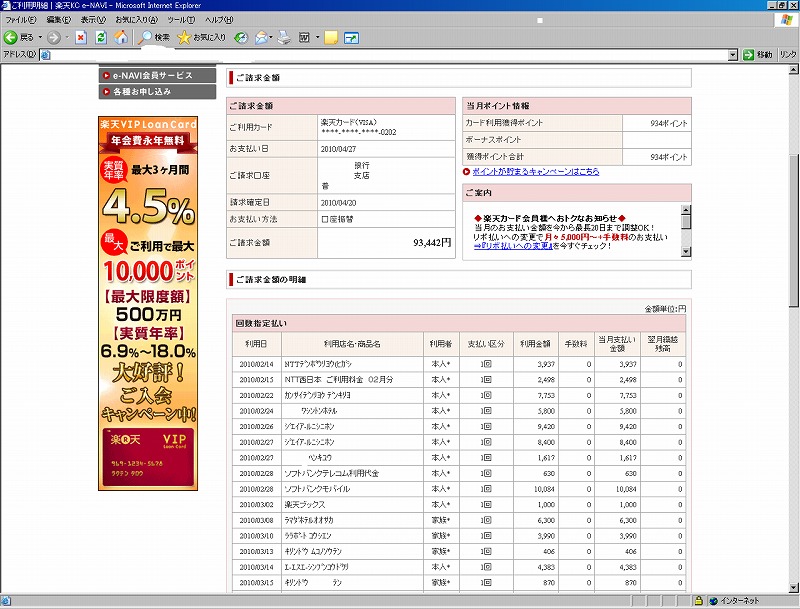
Task: Open ポイントが貯まるキャンペーンはこちら link
Action: click(536, 172)
